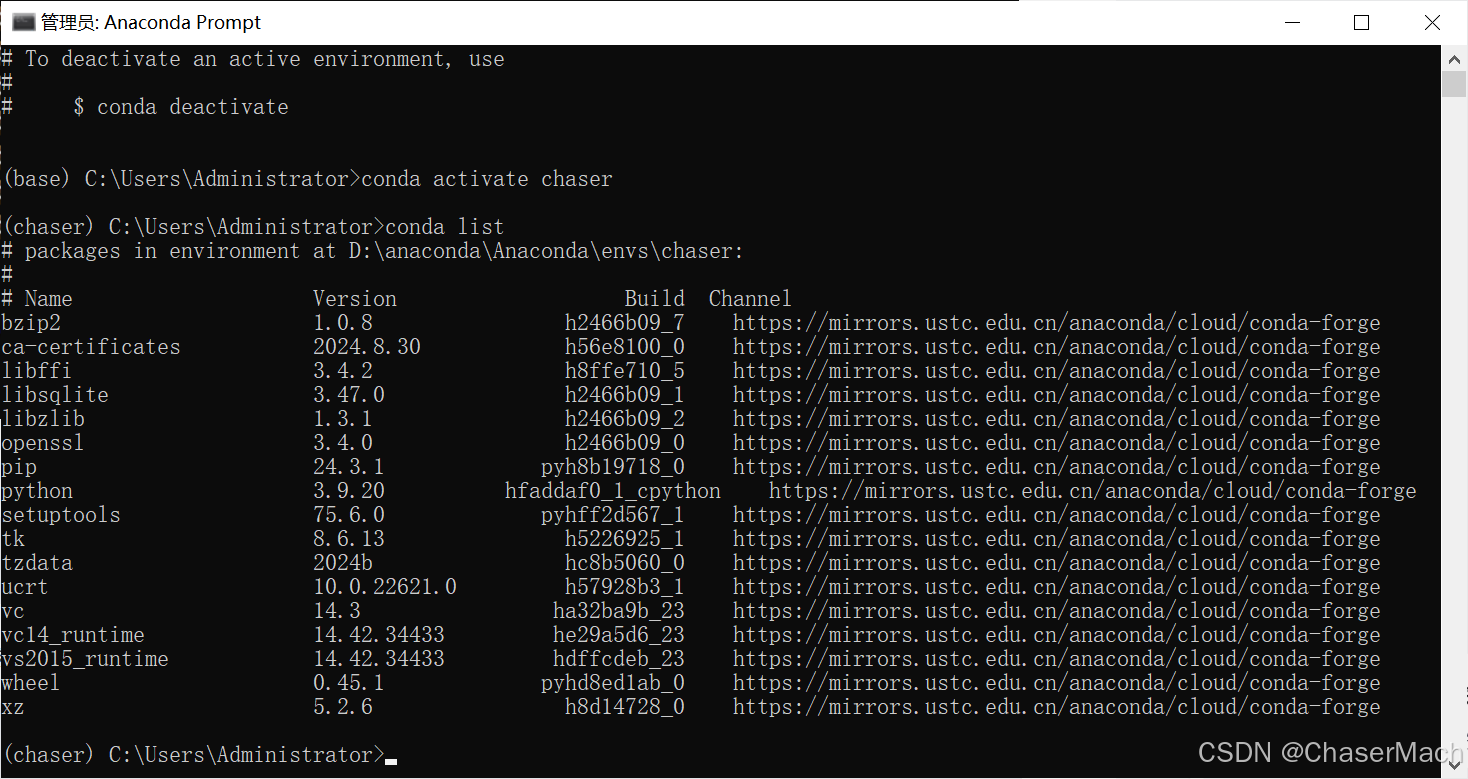
Task: Click the 'conda activate chaser' command text
Action: (487, 179)
